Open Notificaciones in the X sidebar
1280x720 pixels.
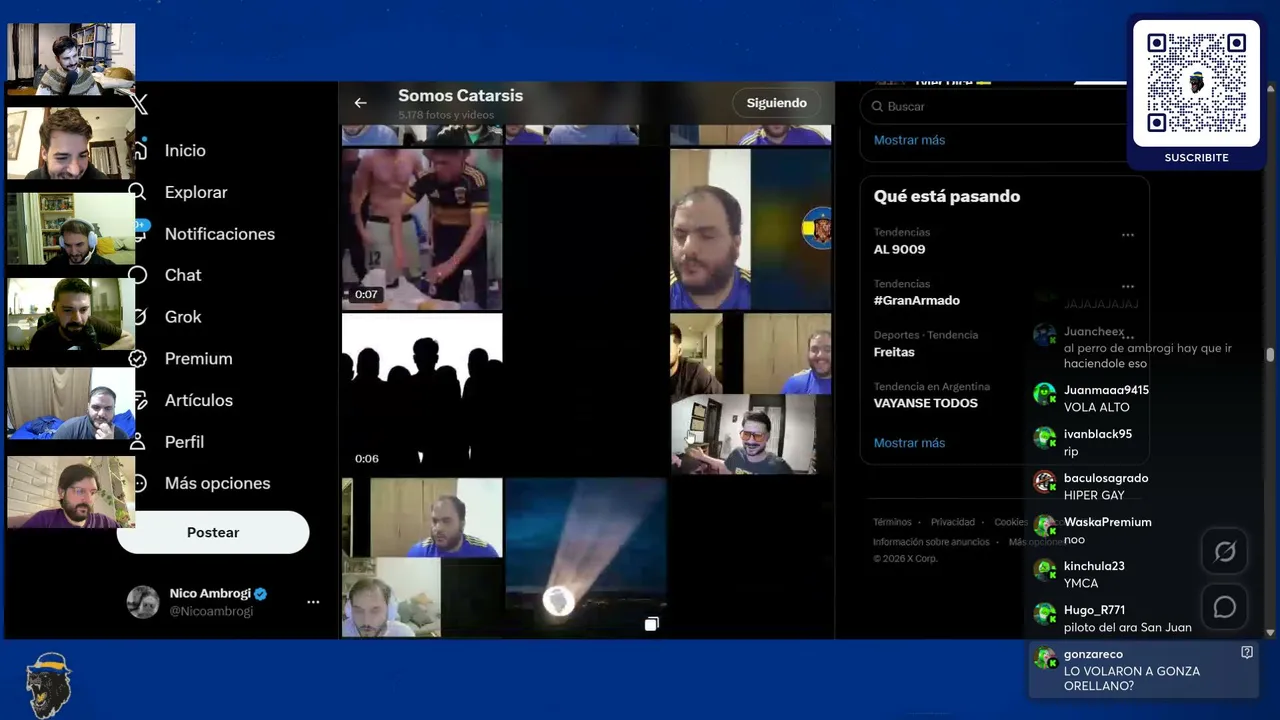tap(220, 234)
